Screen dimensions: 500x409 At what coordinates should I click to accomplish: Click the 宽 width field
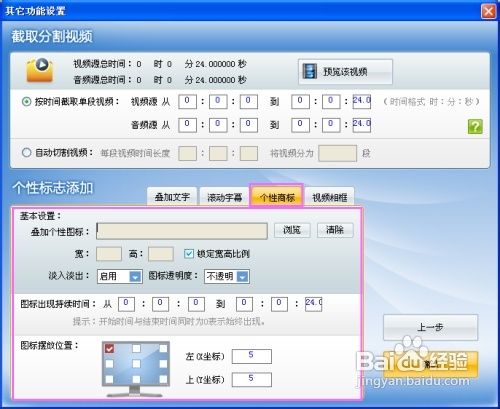[x=109, y=254]
